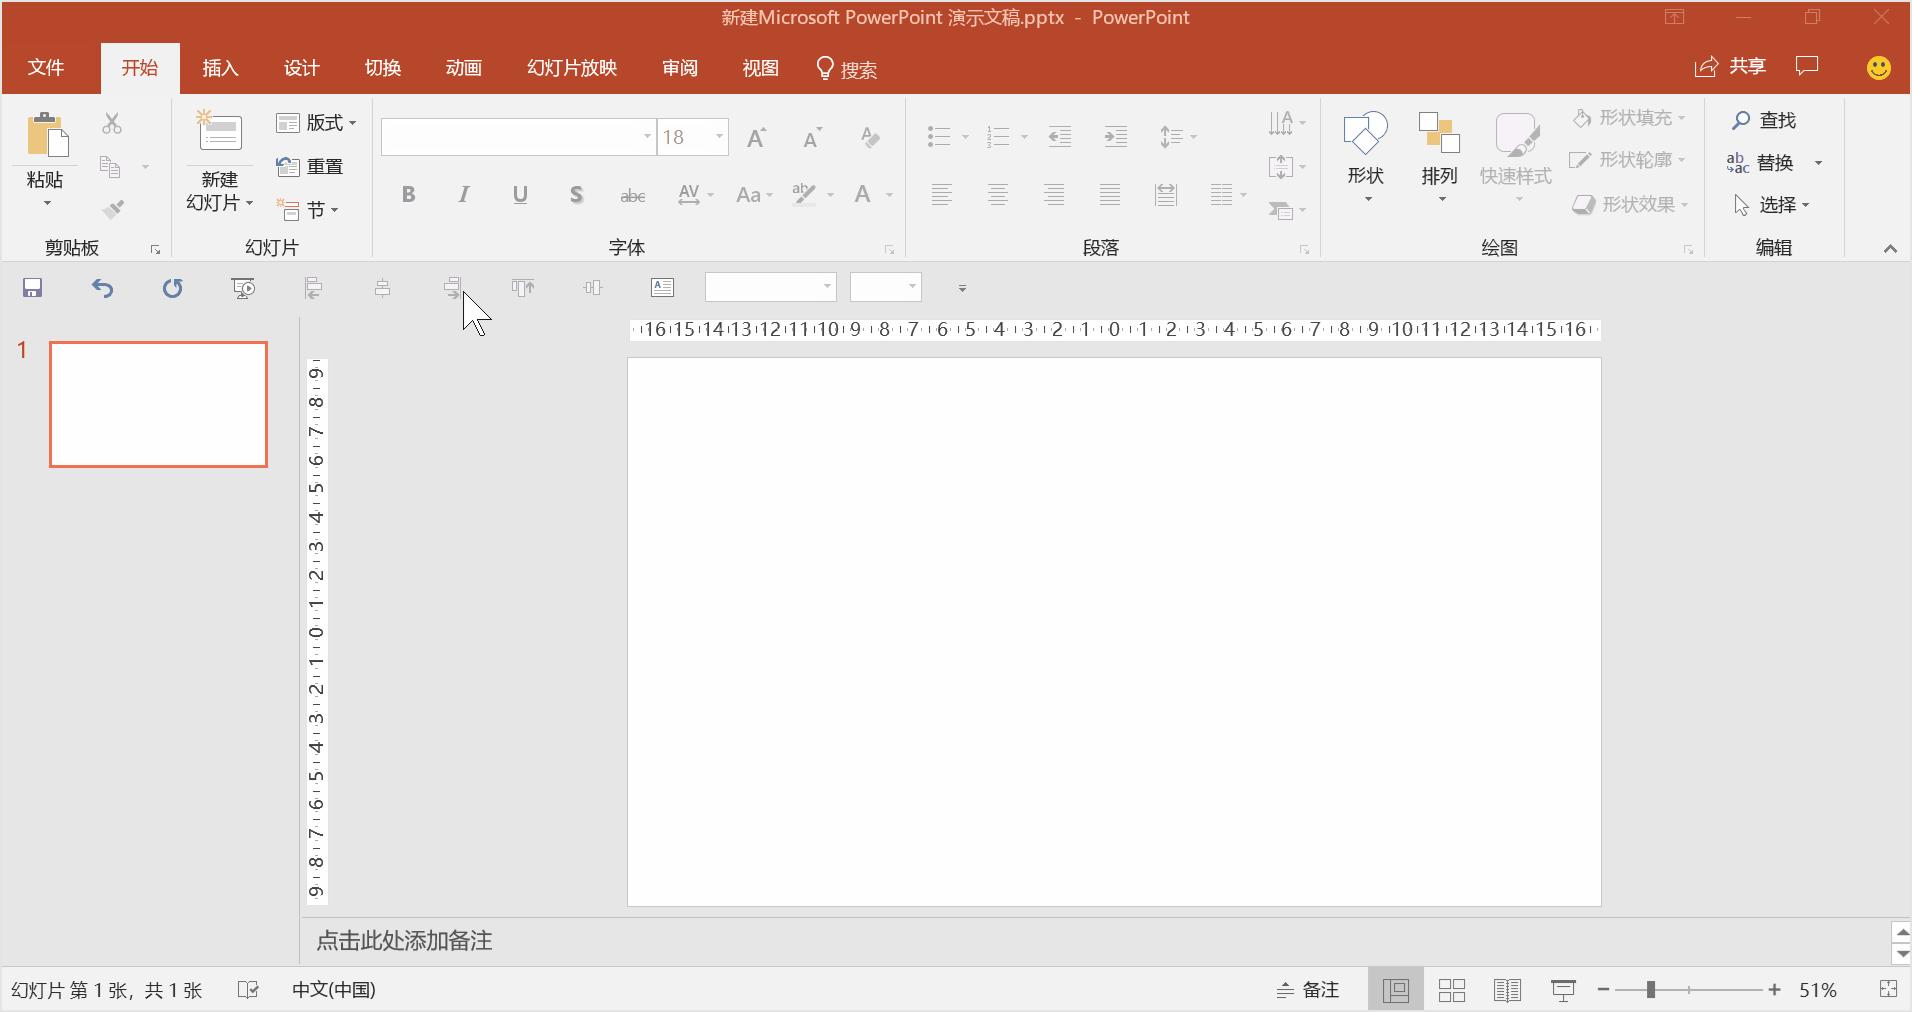Click the 新建幻灯片 (New Slide) button
This screenshot has width=1912, height=1012.
click(x=218, y=160)
